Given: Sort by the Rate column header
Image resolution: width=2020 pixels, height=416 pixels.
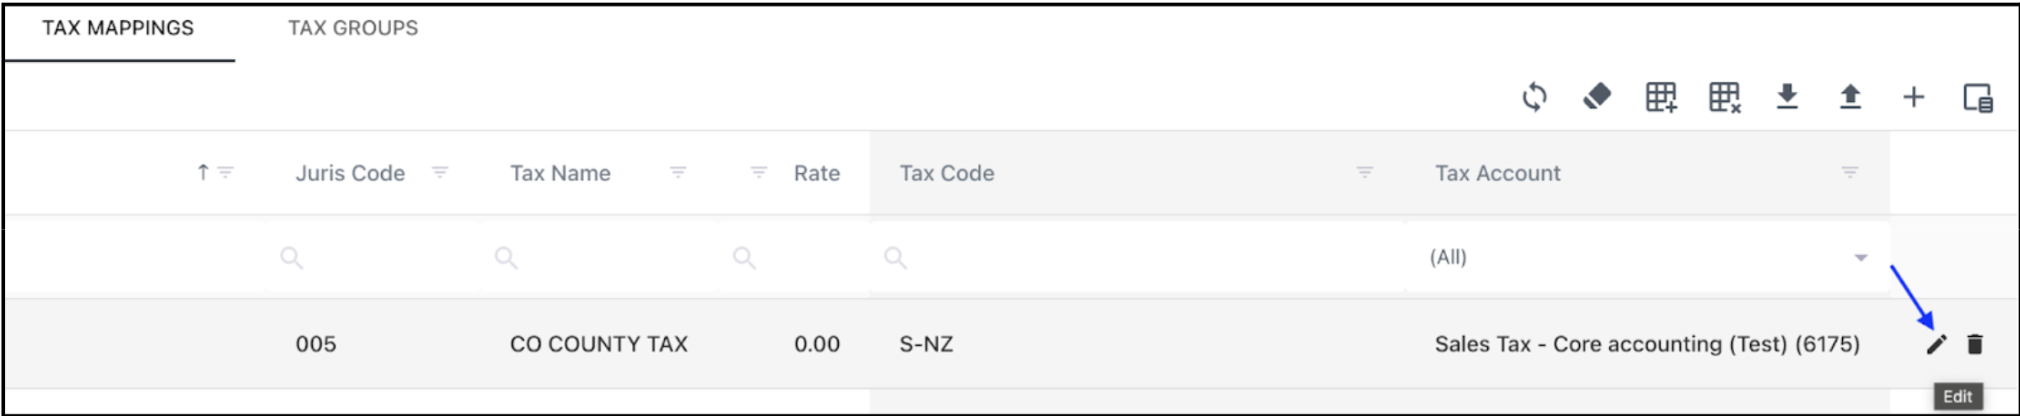Looking at the screenshot, I should 816,173.
